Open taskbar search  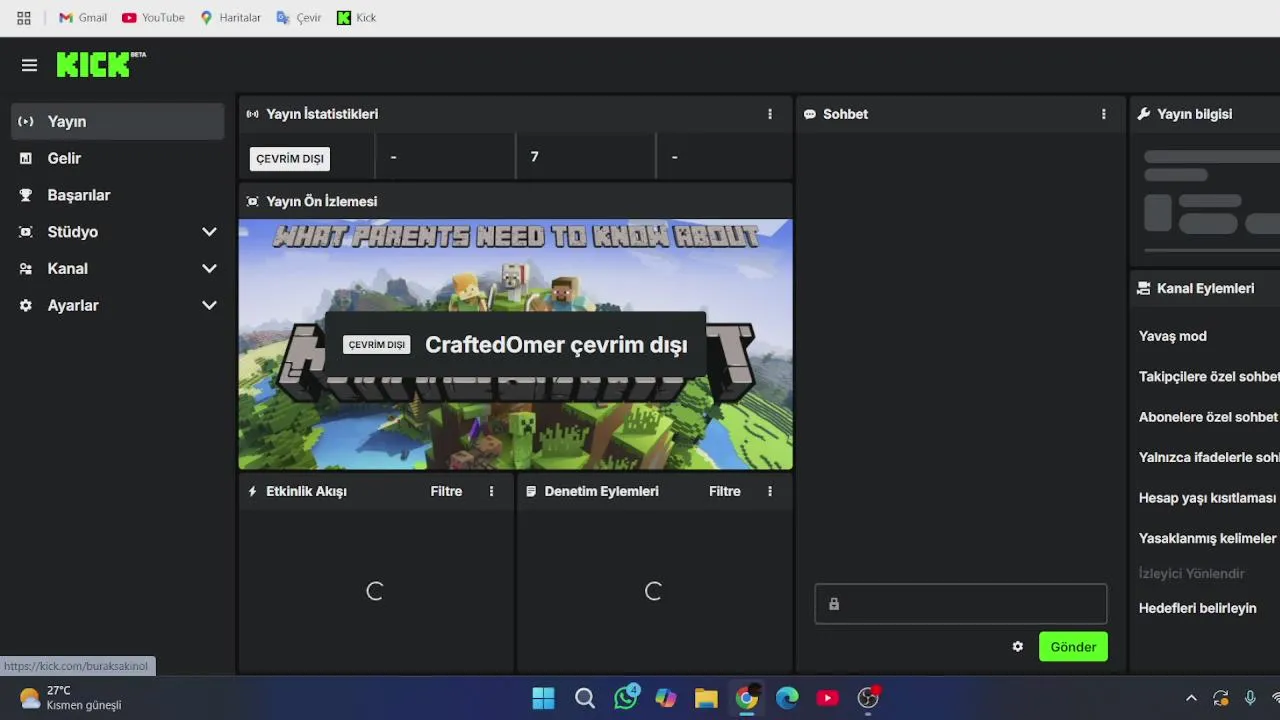pyautogui.click(x=585, y=698)
